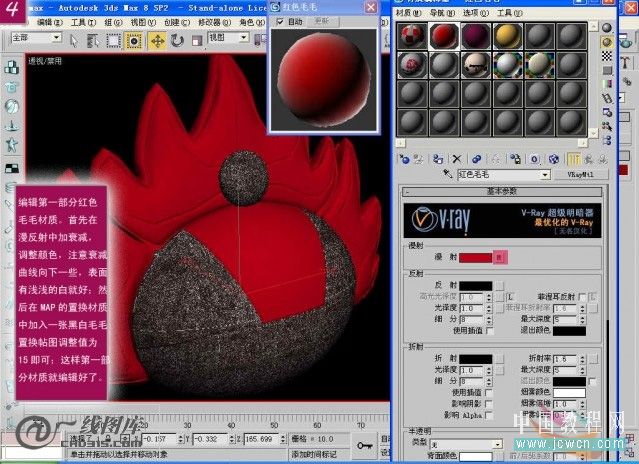The height and width of the screenshot is (464, 639).
Task: Click reflection map button beside black swatch
Action: tap(499, 286)
